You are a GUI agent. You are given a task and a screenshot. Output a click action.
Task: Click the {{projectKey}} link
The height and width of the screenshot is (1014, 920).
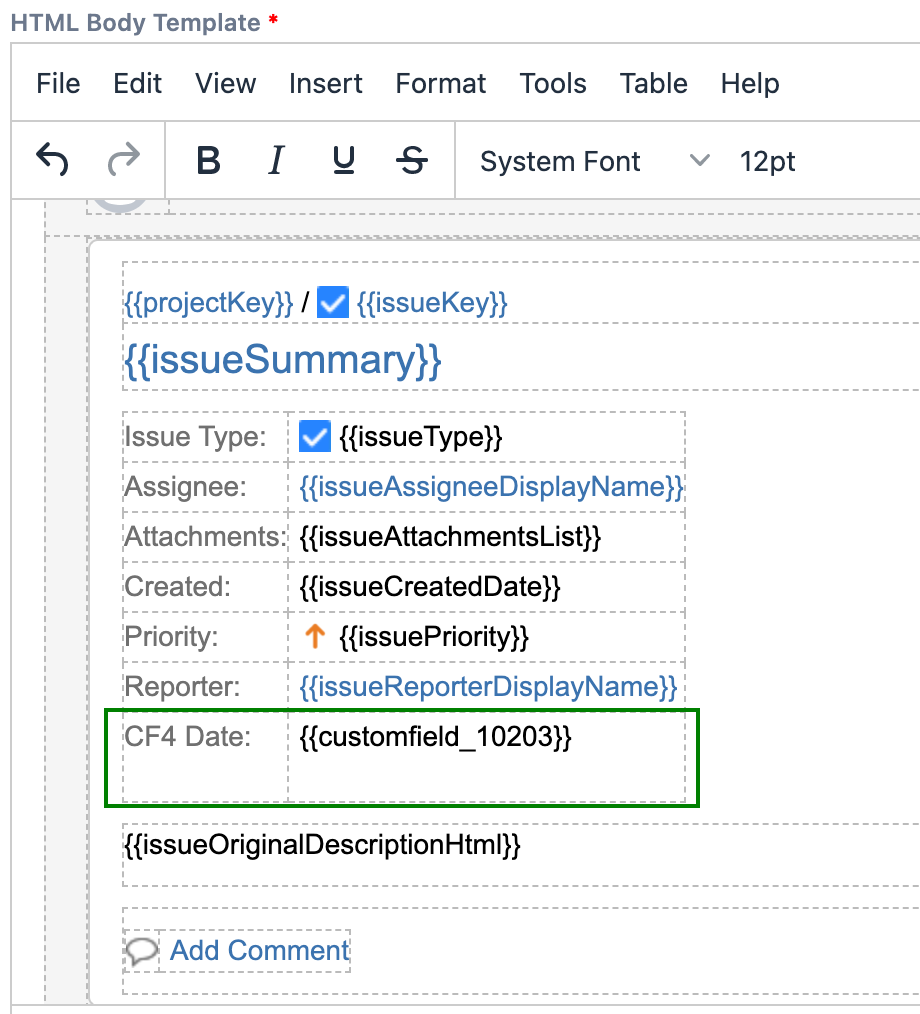[x=209, y=303]
